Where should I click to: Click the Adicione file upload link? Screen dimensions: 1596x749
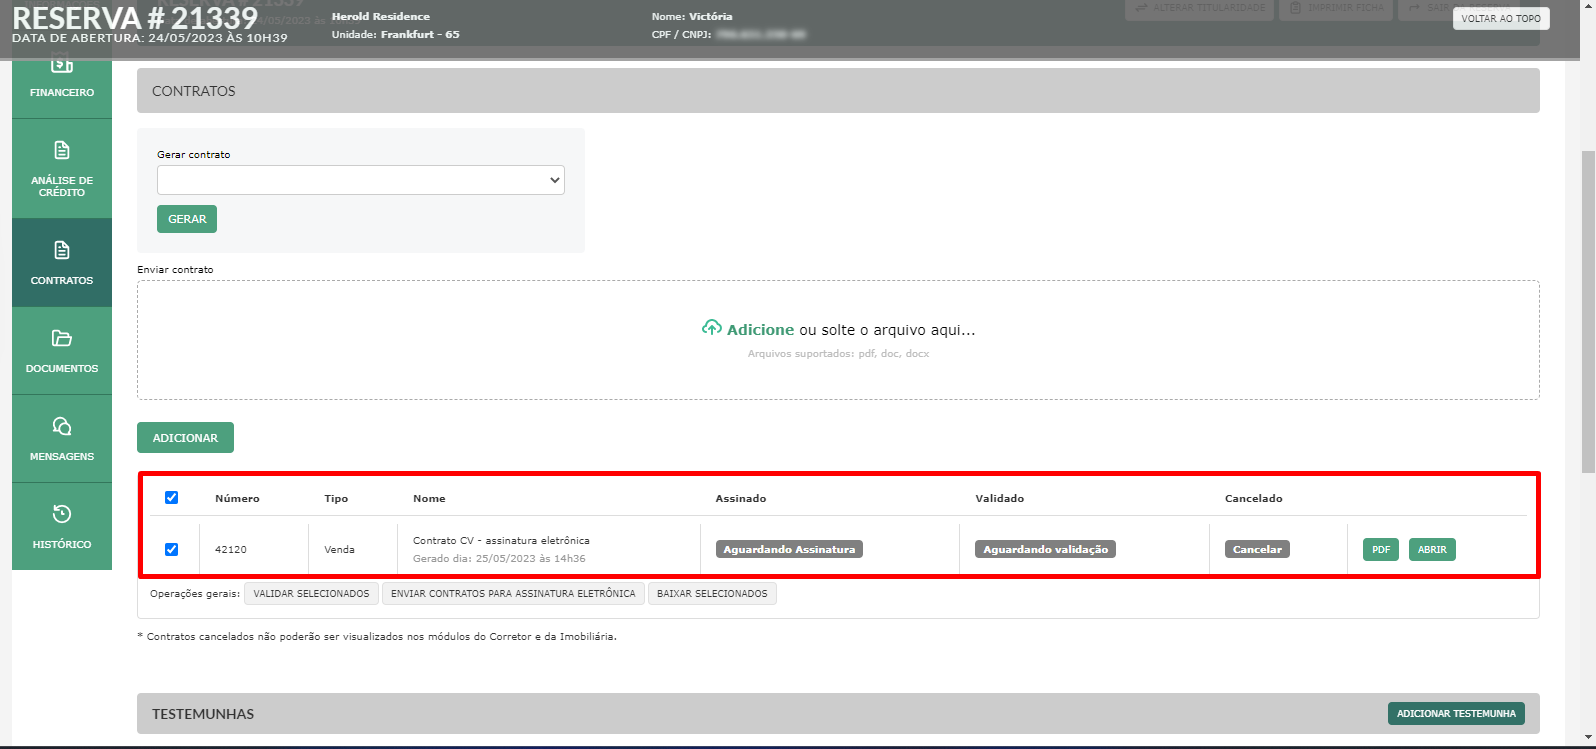coord(760,330)
